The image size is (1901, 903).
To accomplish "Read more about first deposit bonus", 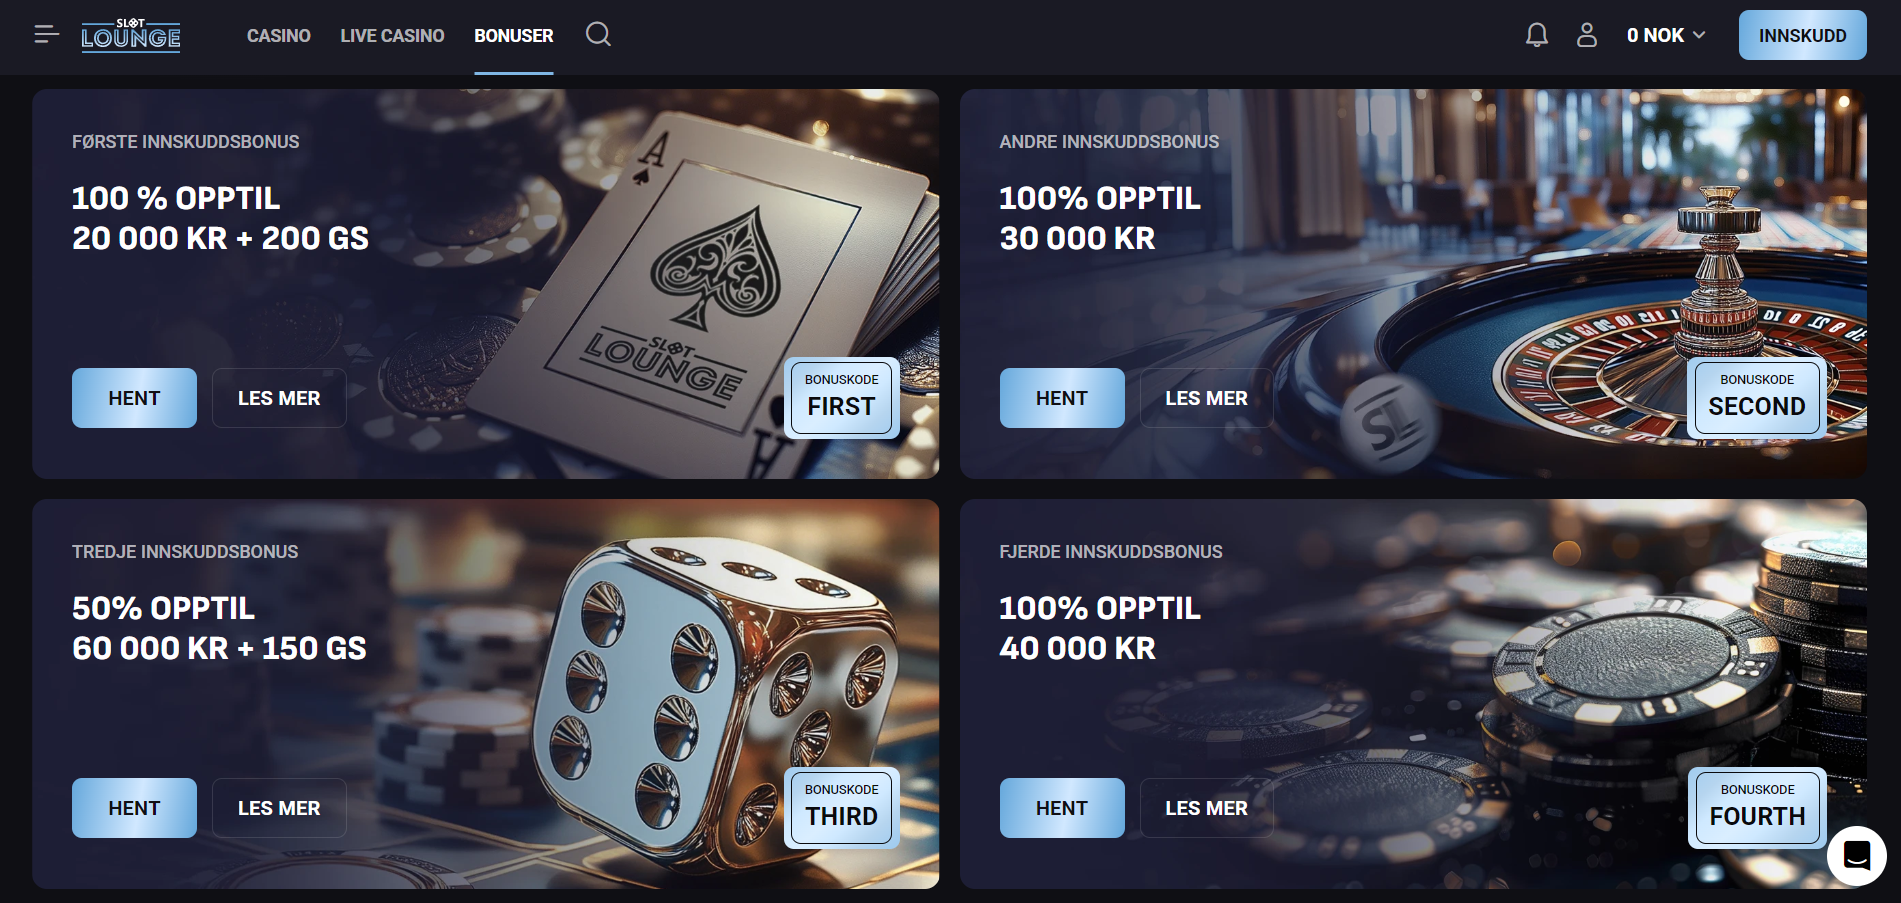I will pyautogui.click(x=279, y=398).
